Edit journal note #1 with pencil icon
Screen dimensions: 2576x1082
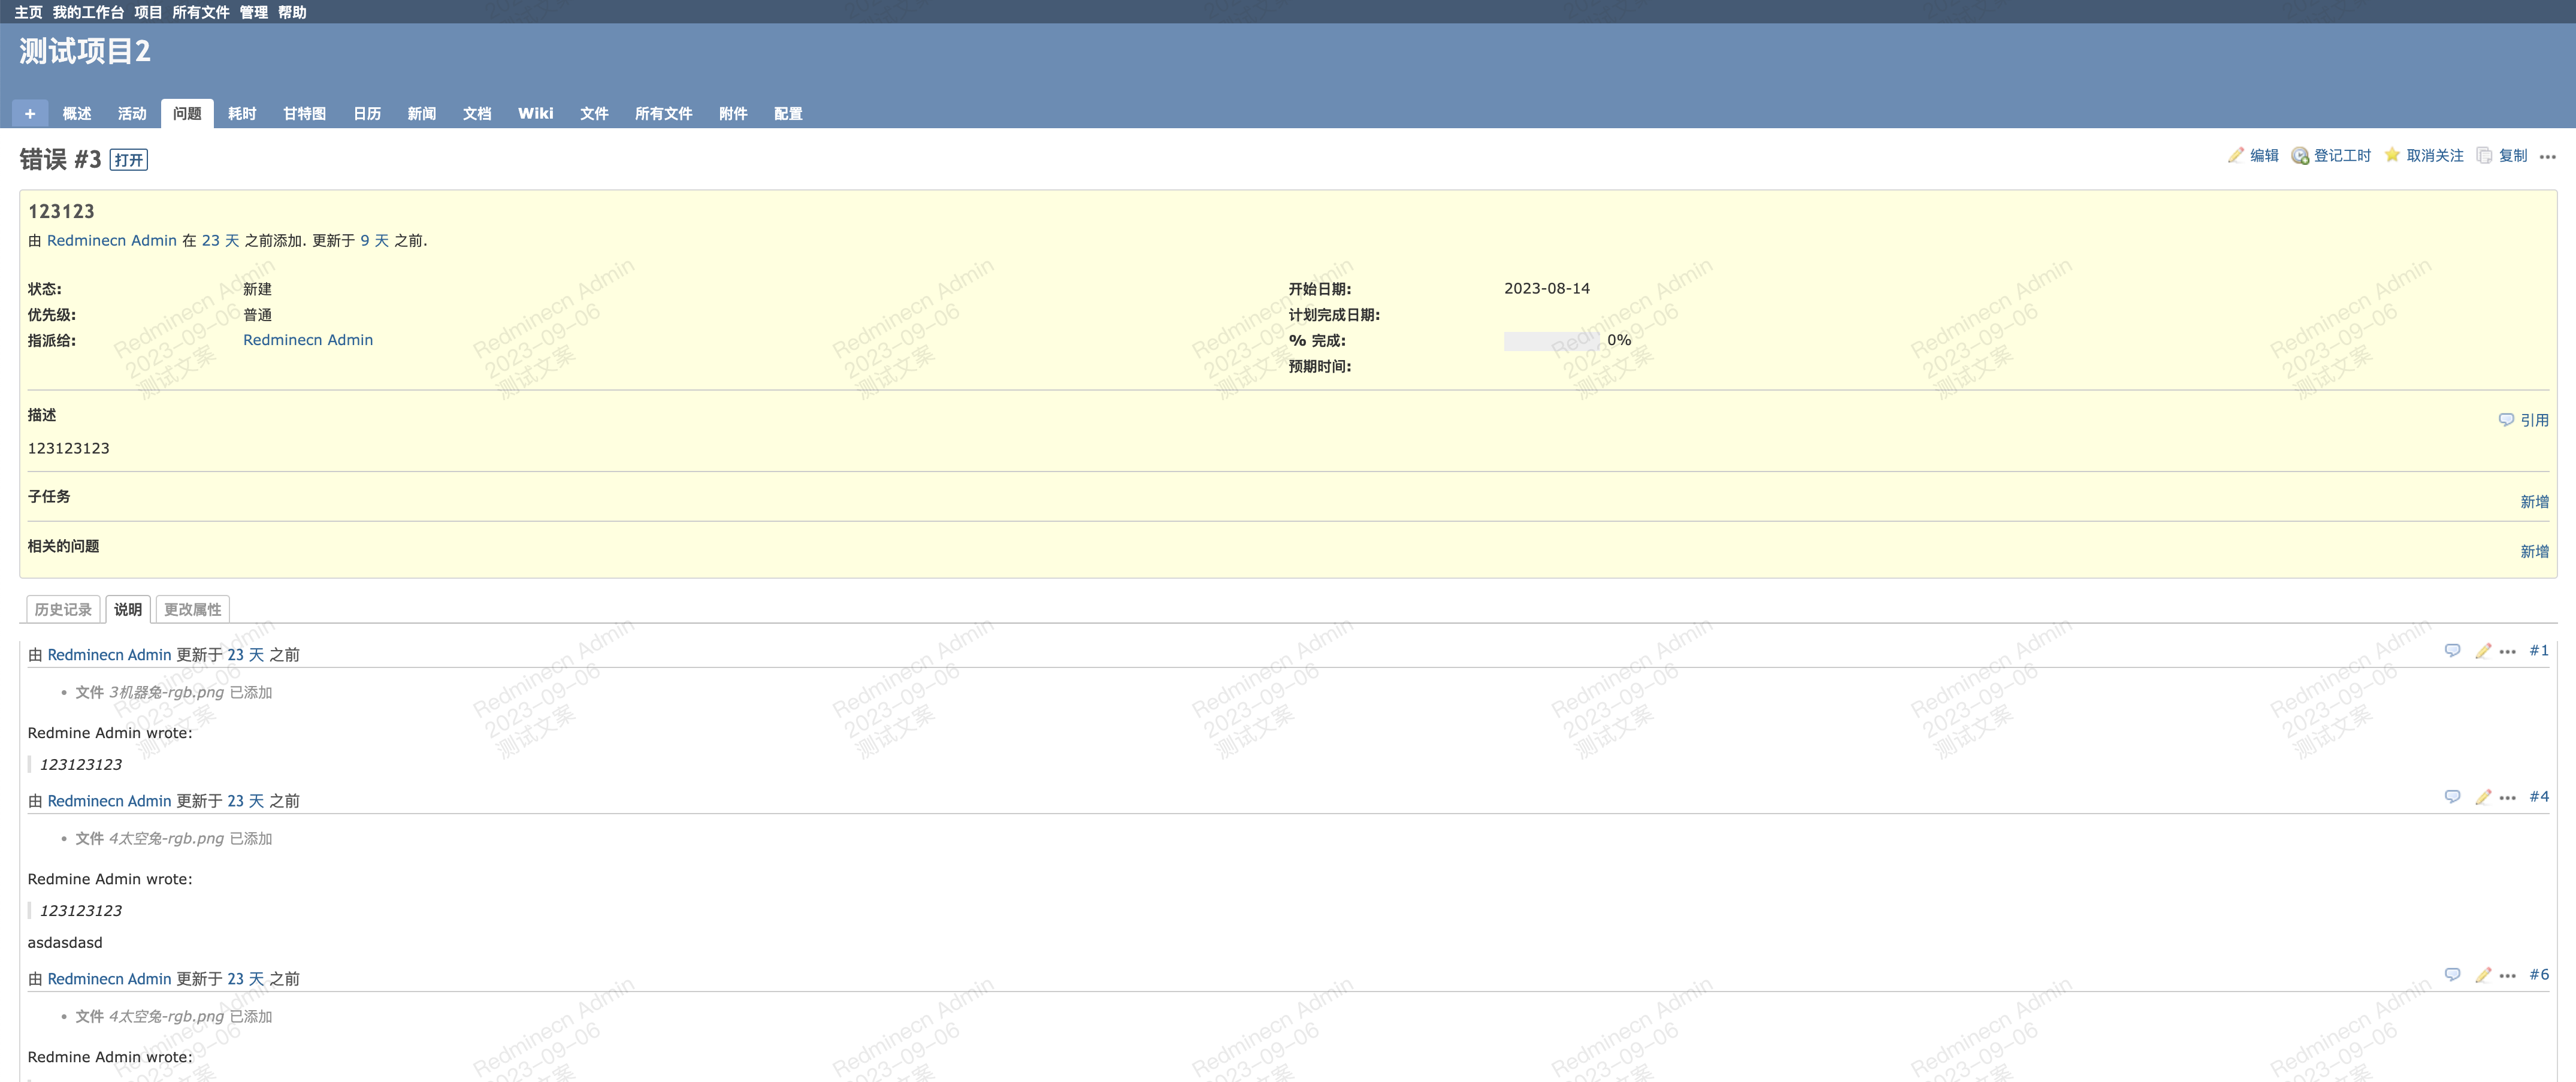(x=2482, y=651)
